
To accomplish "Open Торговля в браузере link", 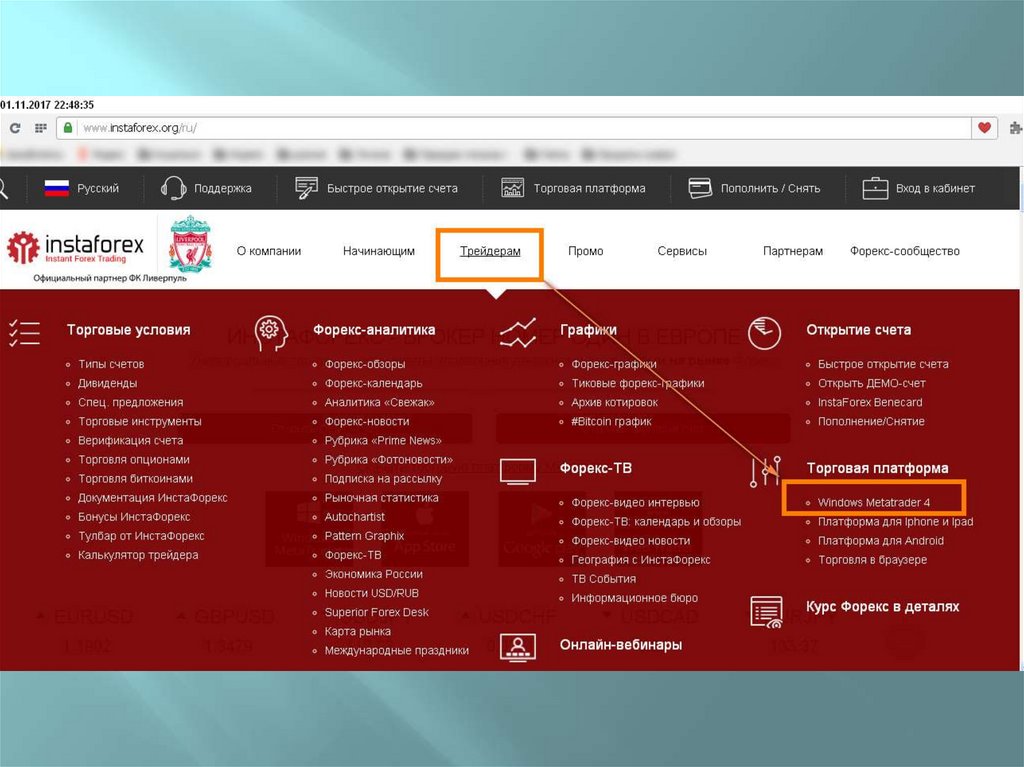I will coord(872,559).
